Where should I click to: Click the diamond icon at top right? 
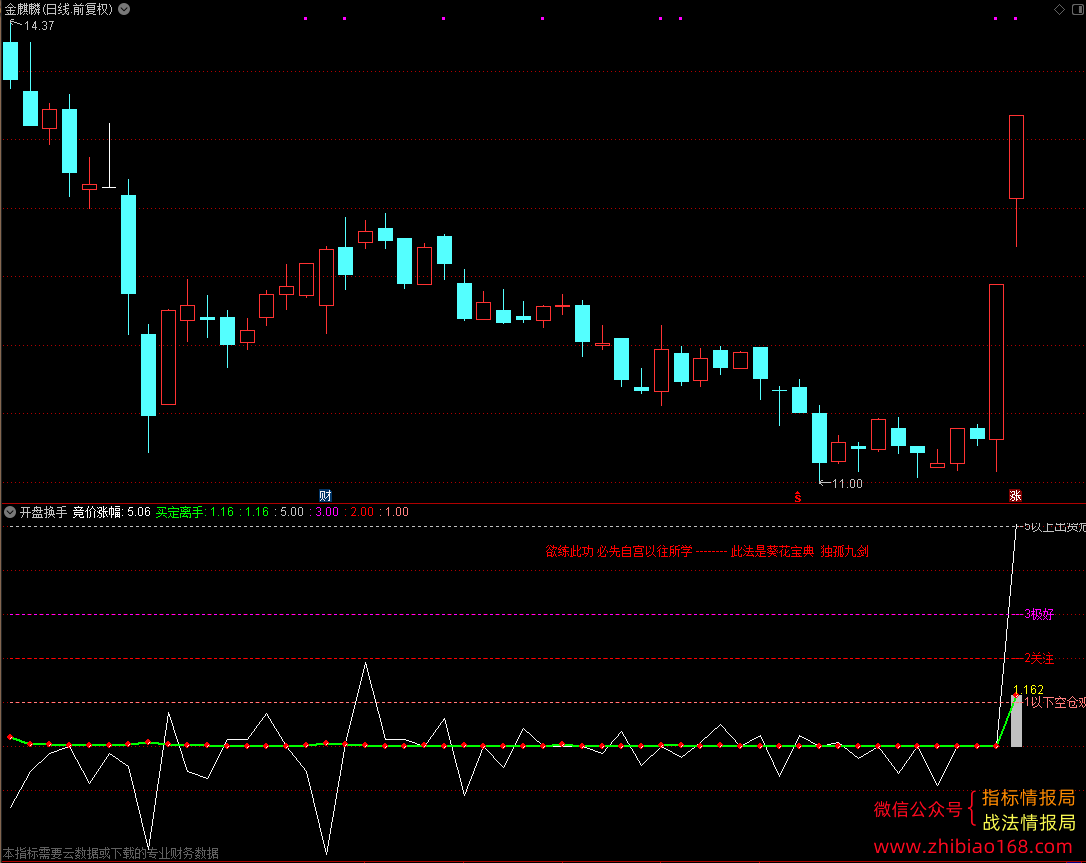(1059, 9)
